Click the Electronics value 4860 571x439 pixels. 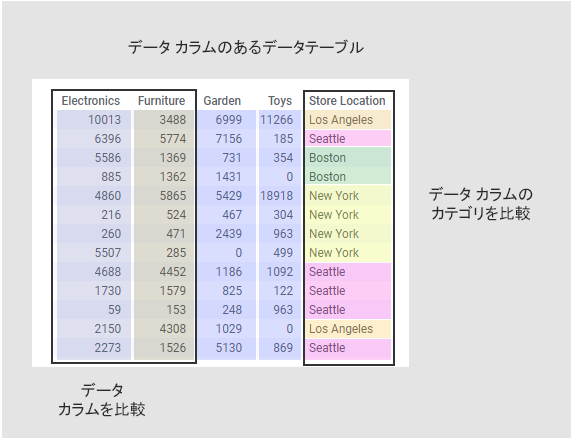[107, 195]
